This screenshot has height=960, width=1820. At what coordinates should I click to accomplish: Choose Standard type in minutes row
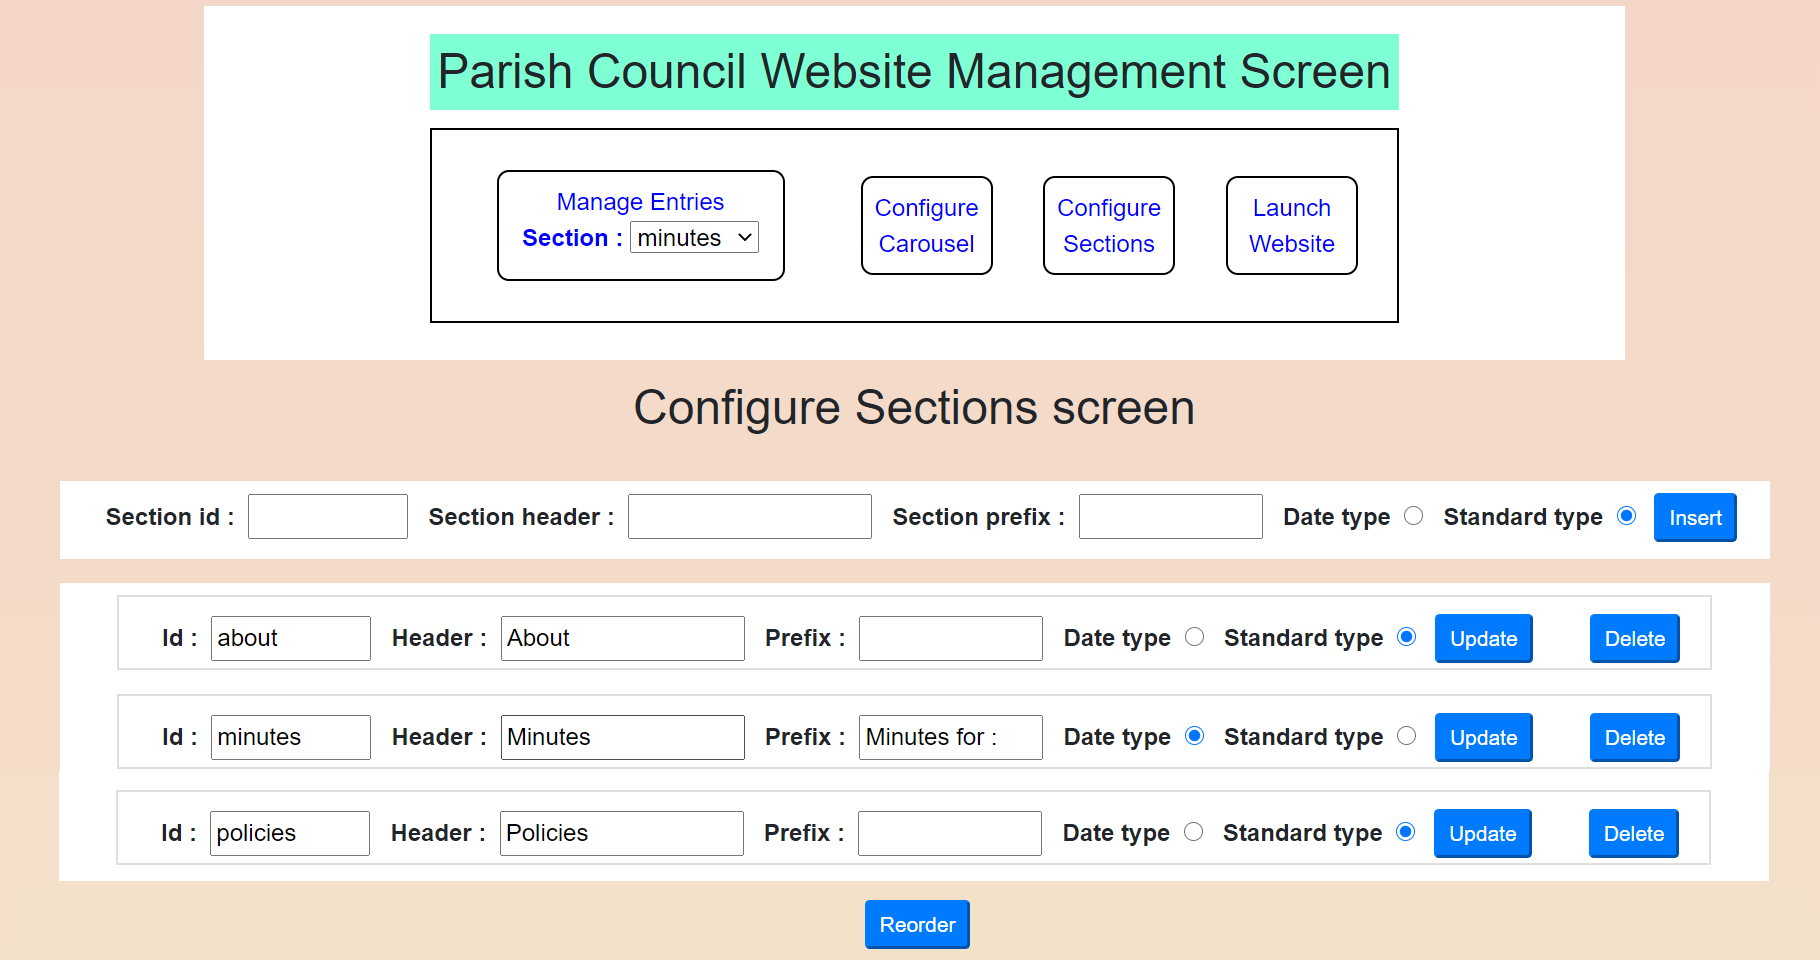(1406, 736)
